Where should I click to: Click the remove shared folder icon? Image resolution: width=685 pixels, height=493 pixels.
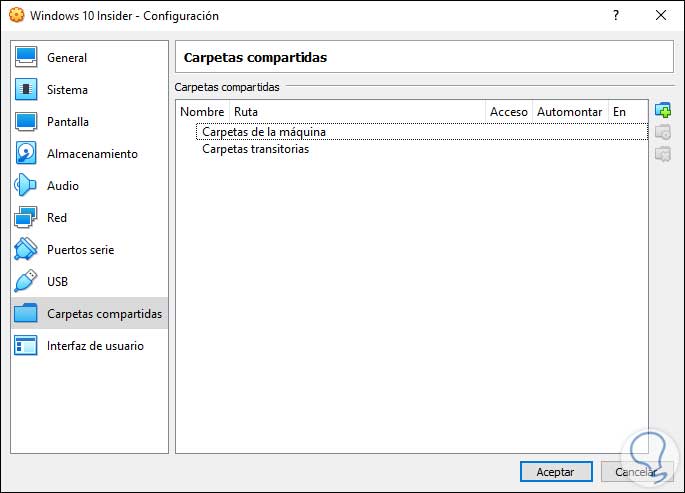[x=662, y=154]
